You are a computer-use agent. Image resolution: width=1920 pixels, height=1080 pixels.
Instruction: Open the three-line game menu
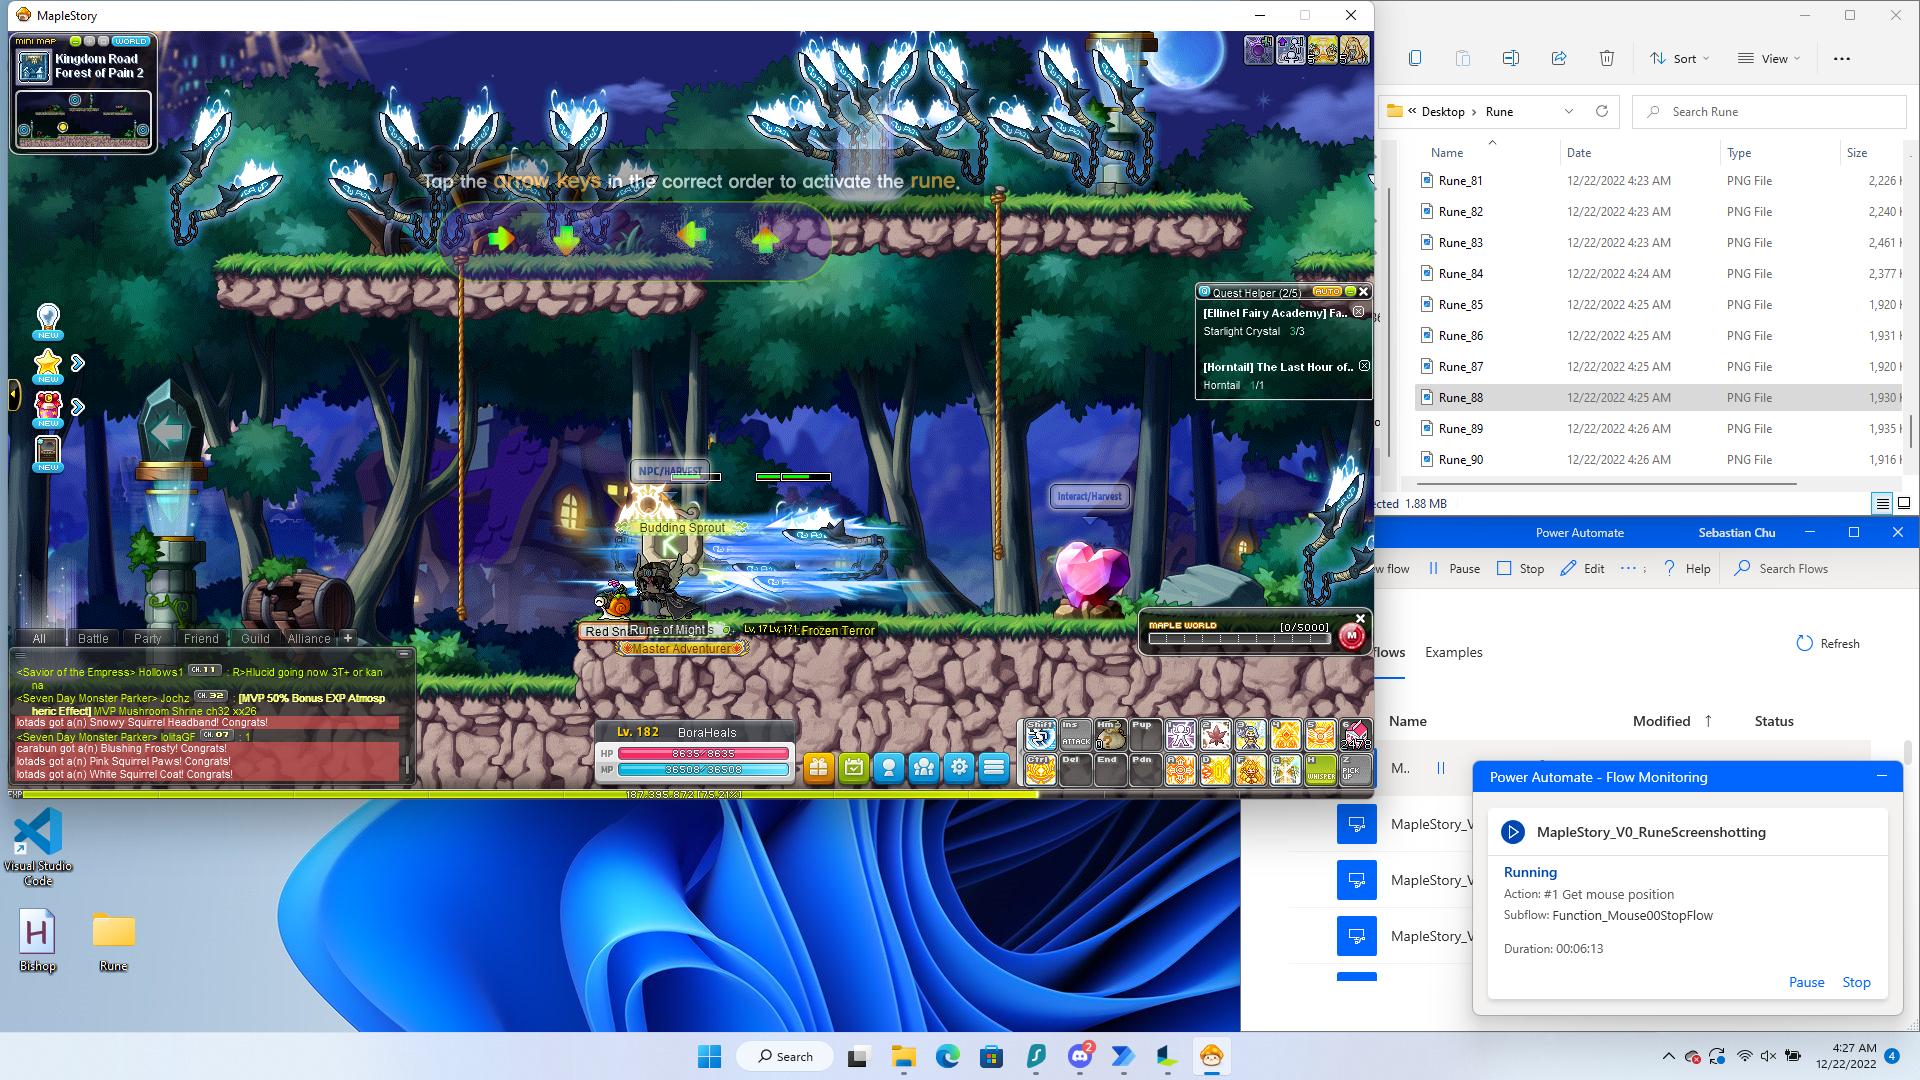coord(994,768)
